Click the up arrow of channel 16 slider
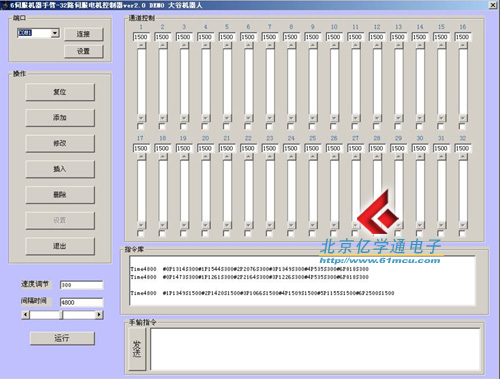The width and height of the screenshot is (500, 379). (x=463, y=46)
